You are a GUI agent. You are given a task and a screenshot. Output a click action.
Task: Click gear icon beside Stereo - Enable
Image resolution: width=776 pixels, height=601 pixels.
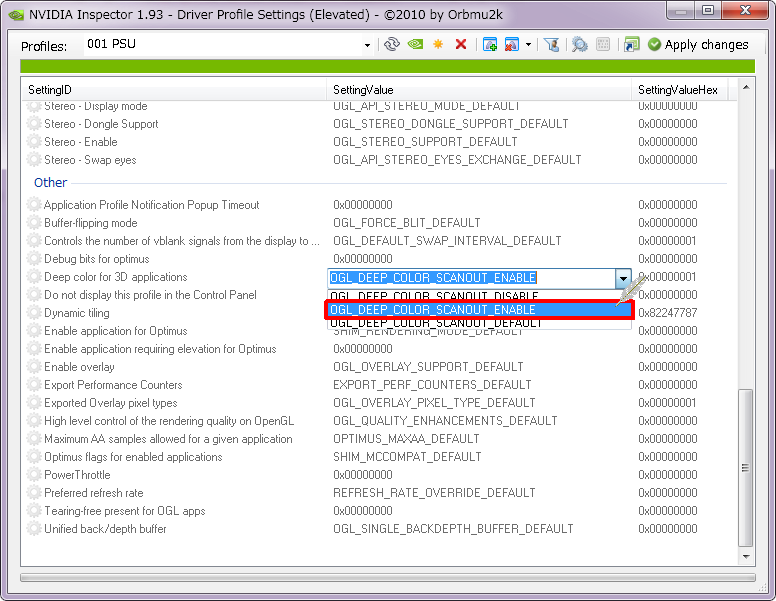(34, 142)
